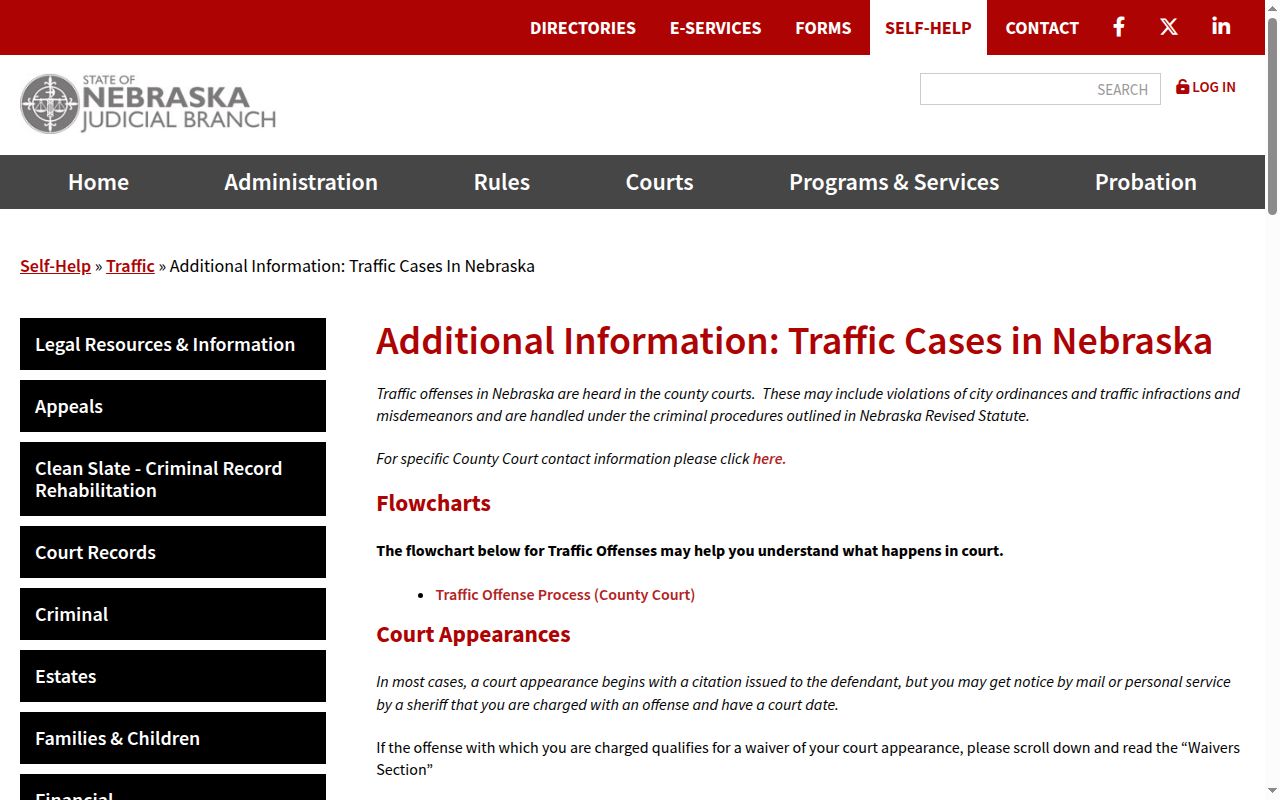Go to Home in main navigation
Viewport: 1280px width, 800px height.
[x=98, y=182]
